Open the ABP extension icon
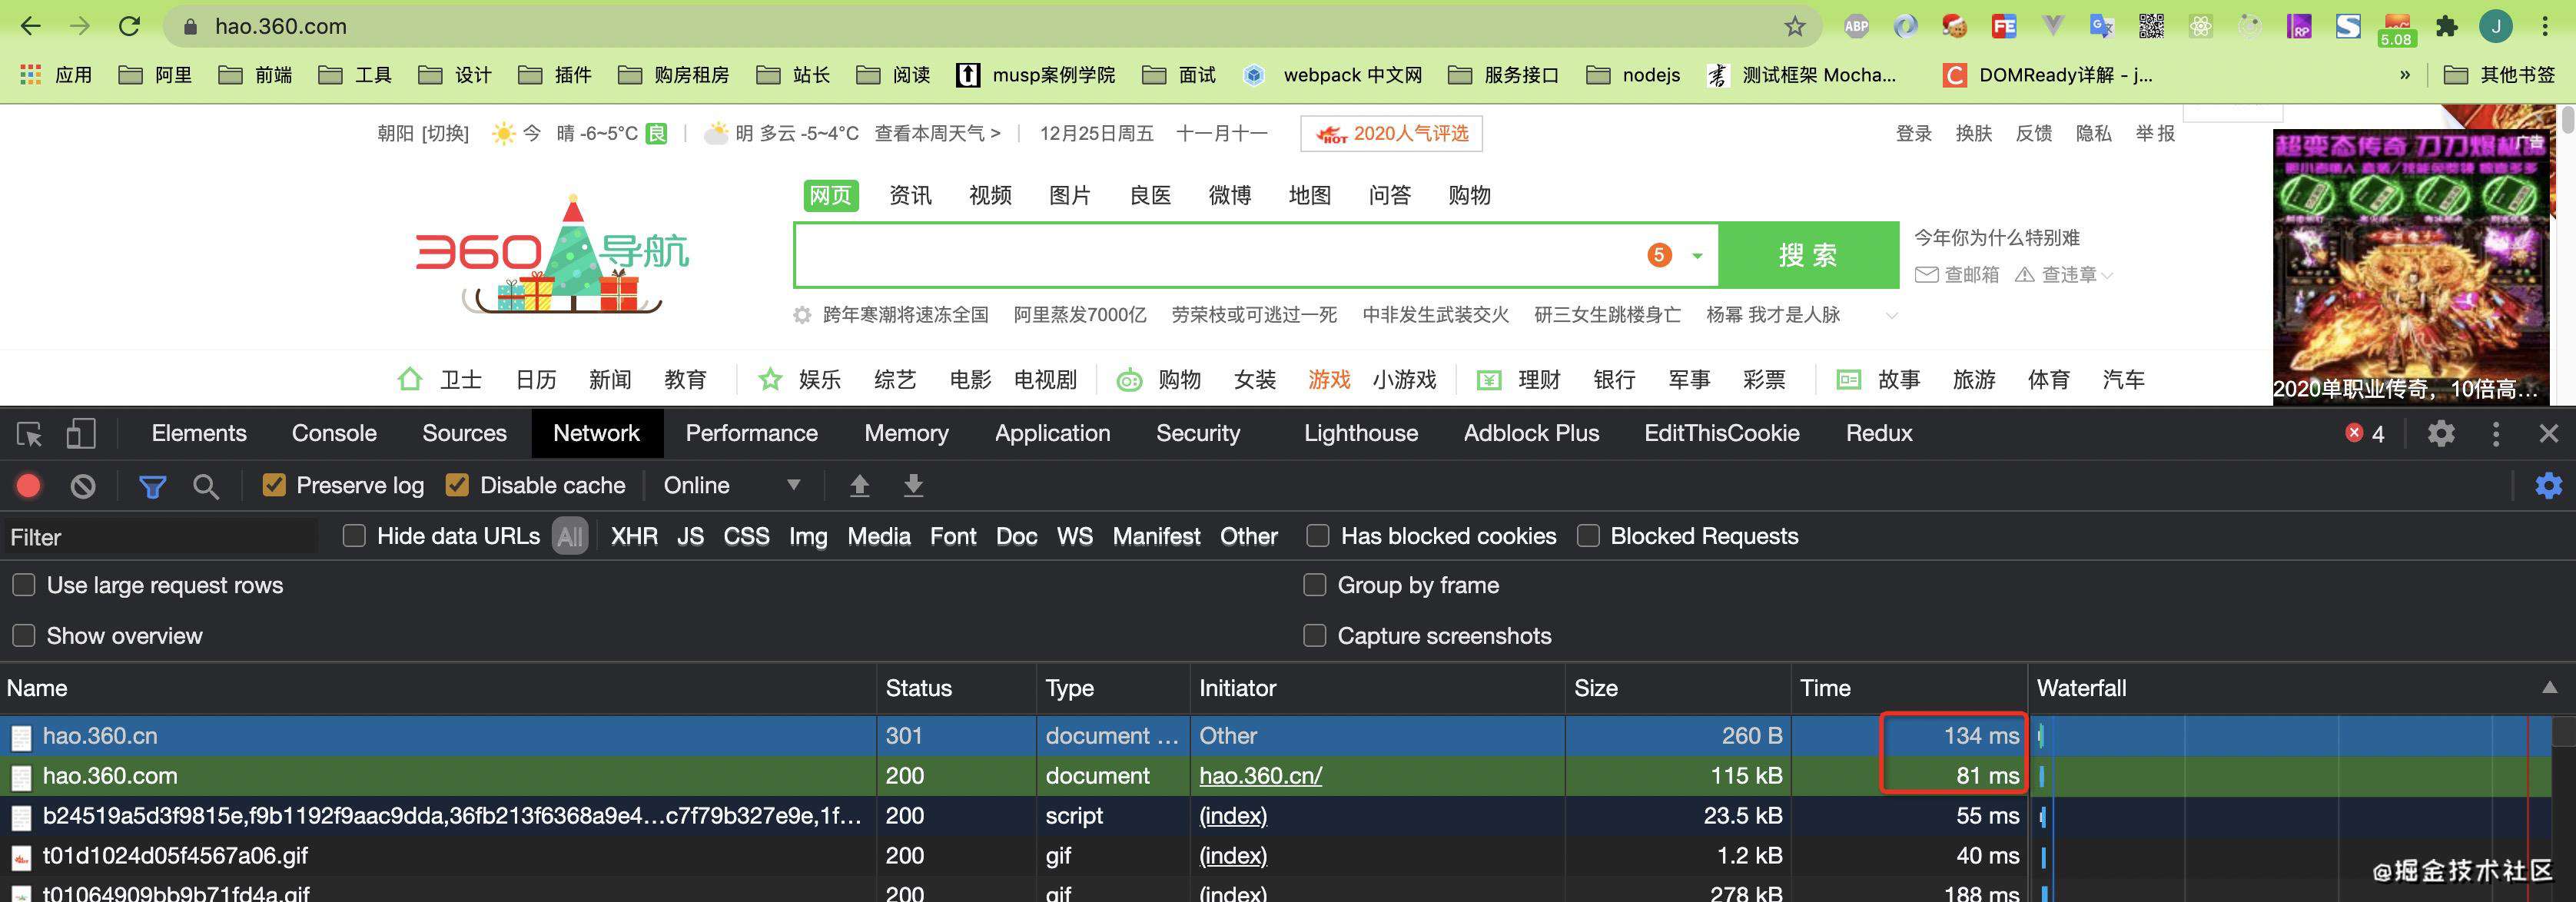Viewport: 2576px width, 902px height. [x=1857, y=26]
